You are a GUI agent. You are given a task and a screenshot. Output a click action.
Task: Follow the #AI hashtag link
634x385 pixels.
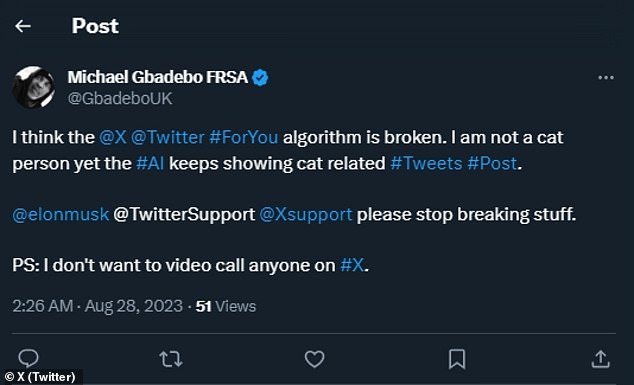pyautogui.click(x=150, y=164)
